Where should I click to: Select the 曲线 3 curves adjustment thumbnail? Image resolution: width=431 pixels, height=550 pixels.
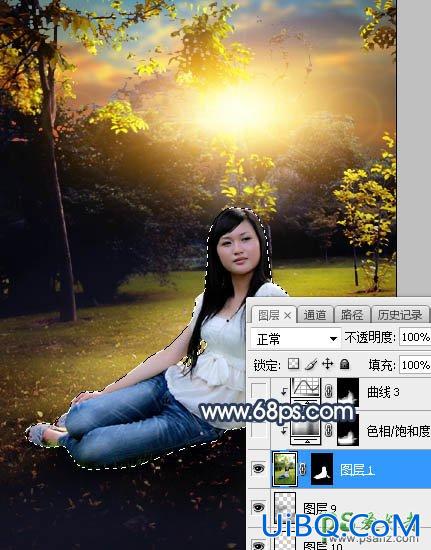(x=306, y=389)
